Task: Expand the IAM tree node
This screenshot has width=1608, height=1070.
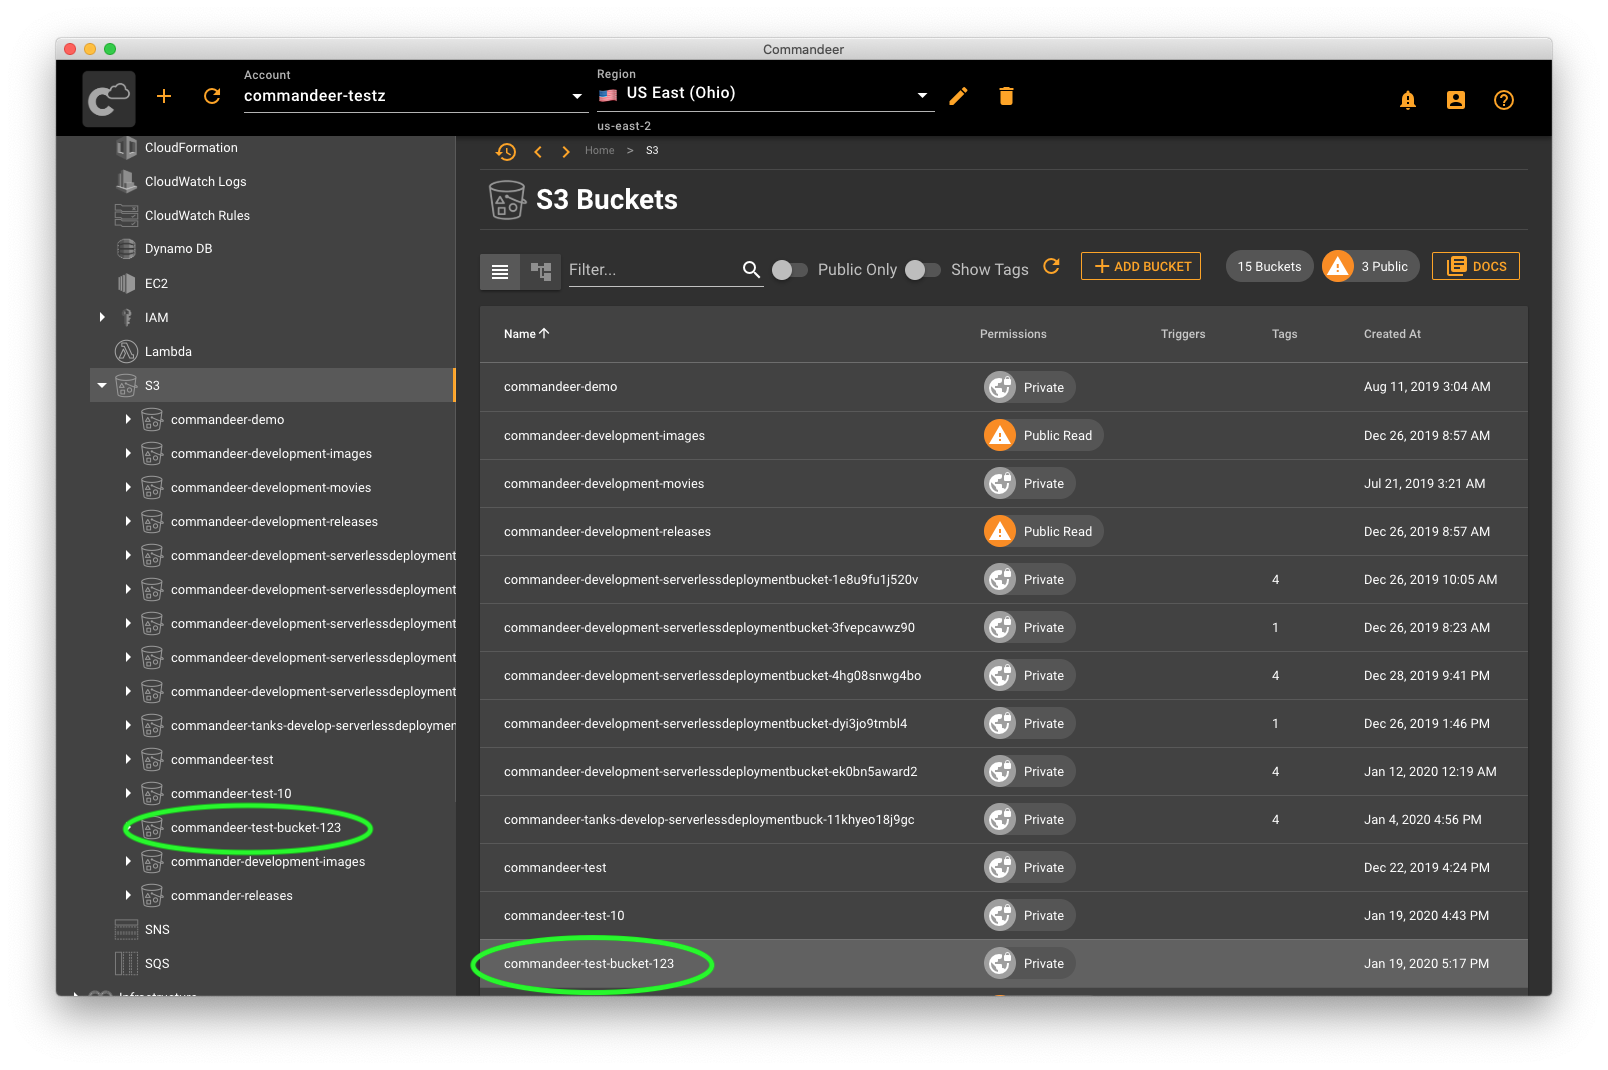Action: tap(102, 317)
